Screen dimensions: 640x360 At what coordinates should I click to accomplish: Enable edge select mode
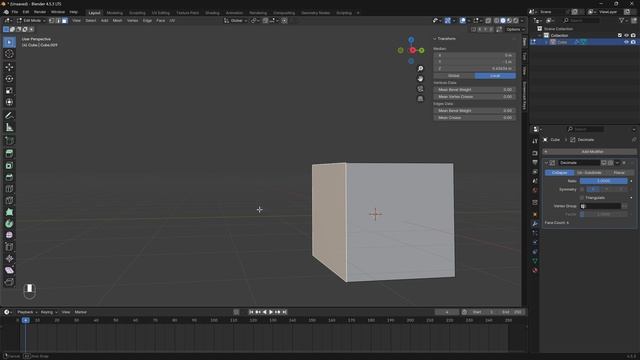pyautogui.click(x=58, y=20)
